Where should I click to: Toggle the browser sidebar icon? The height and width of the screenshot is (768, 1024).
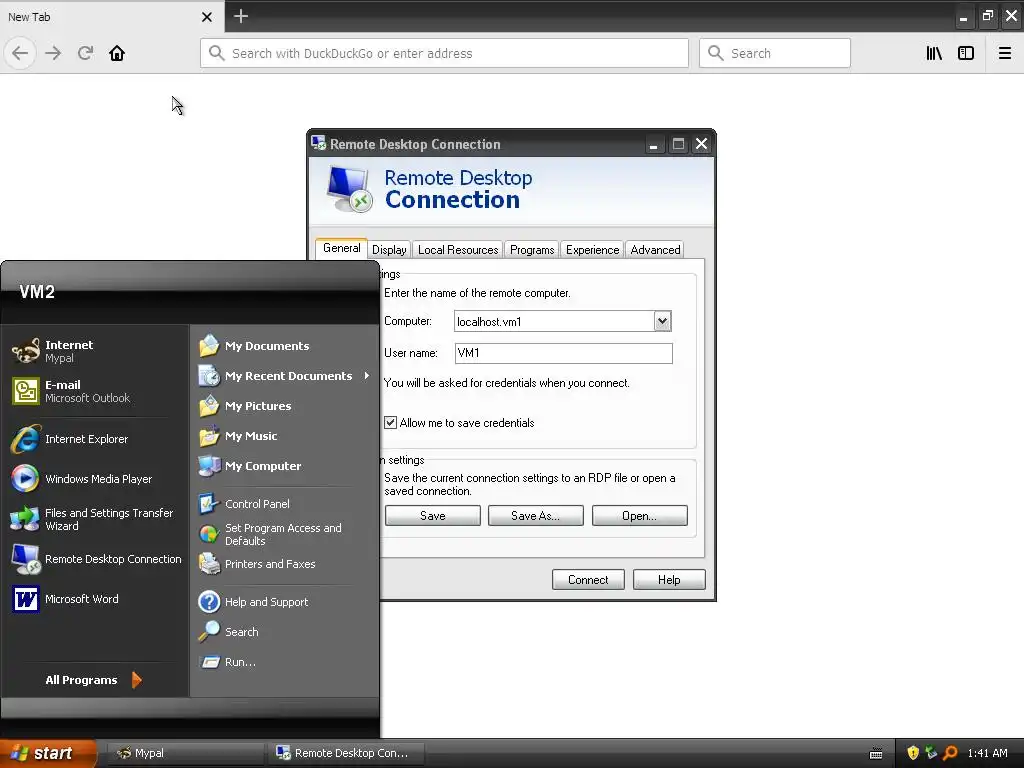pos(966,53)
